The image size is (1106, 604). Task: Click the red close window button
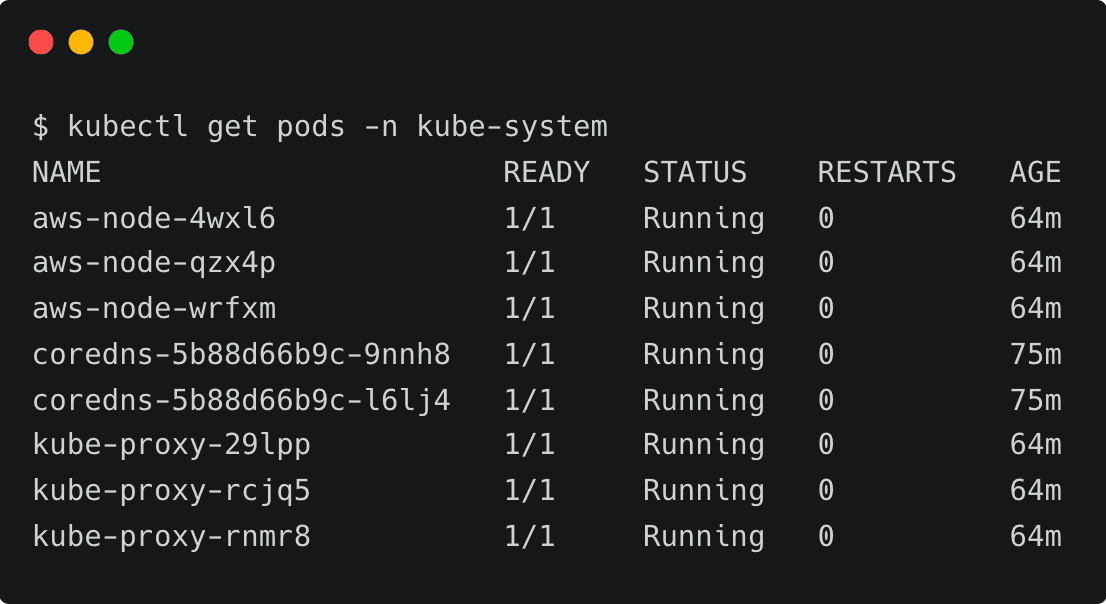click(x=41, y=42)
